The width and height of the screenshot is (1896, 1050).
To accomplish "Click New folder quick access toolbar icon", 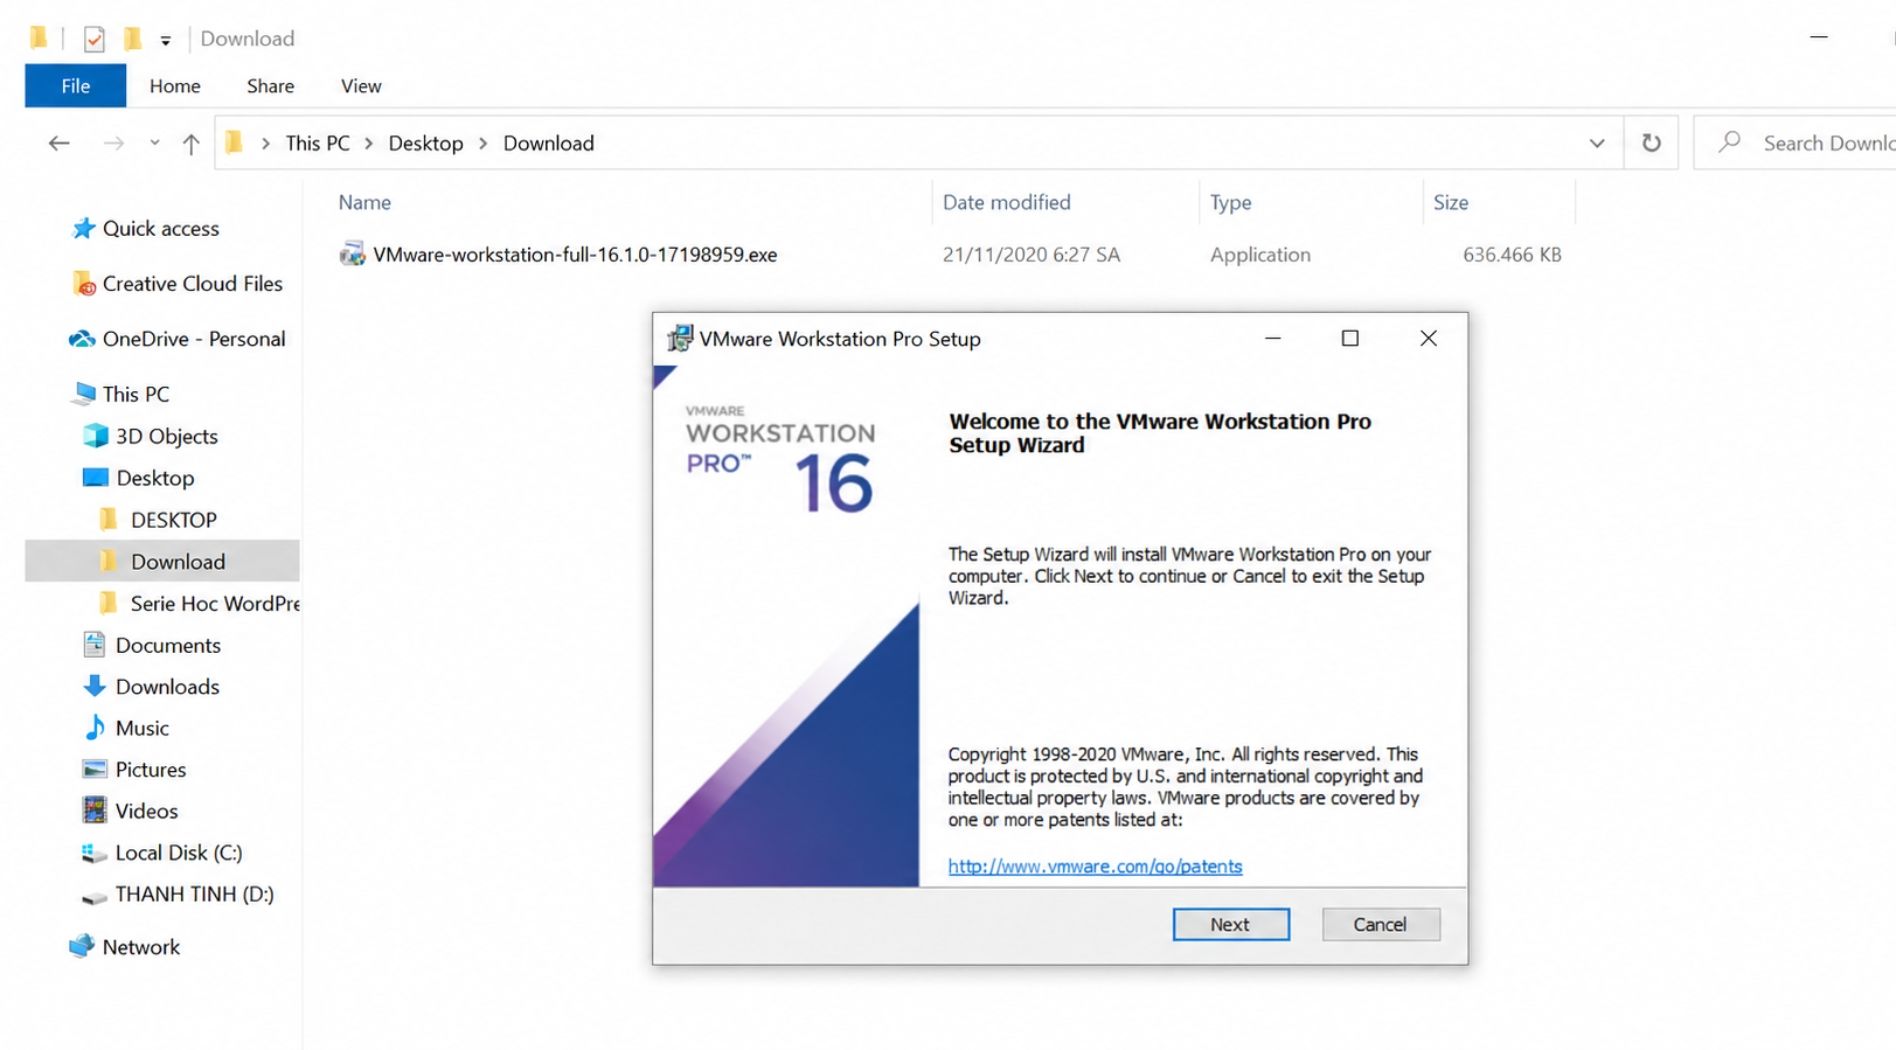I will [132, 38].
